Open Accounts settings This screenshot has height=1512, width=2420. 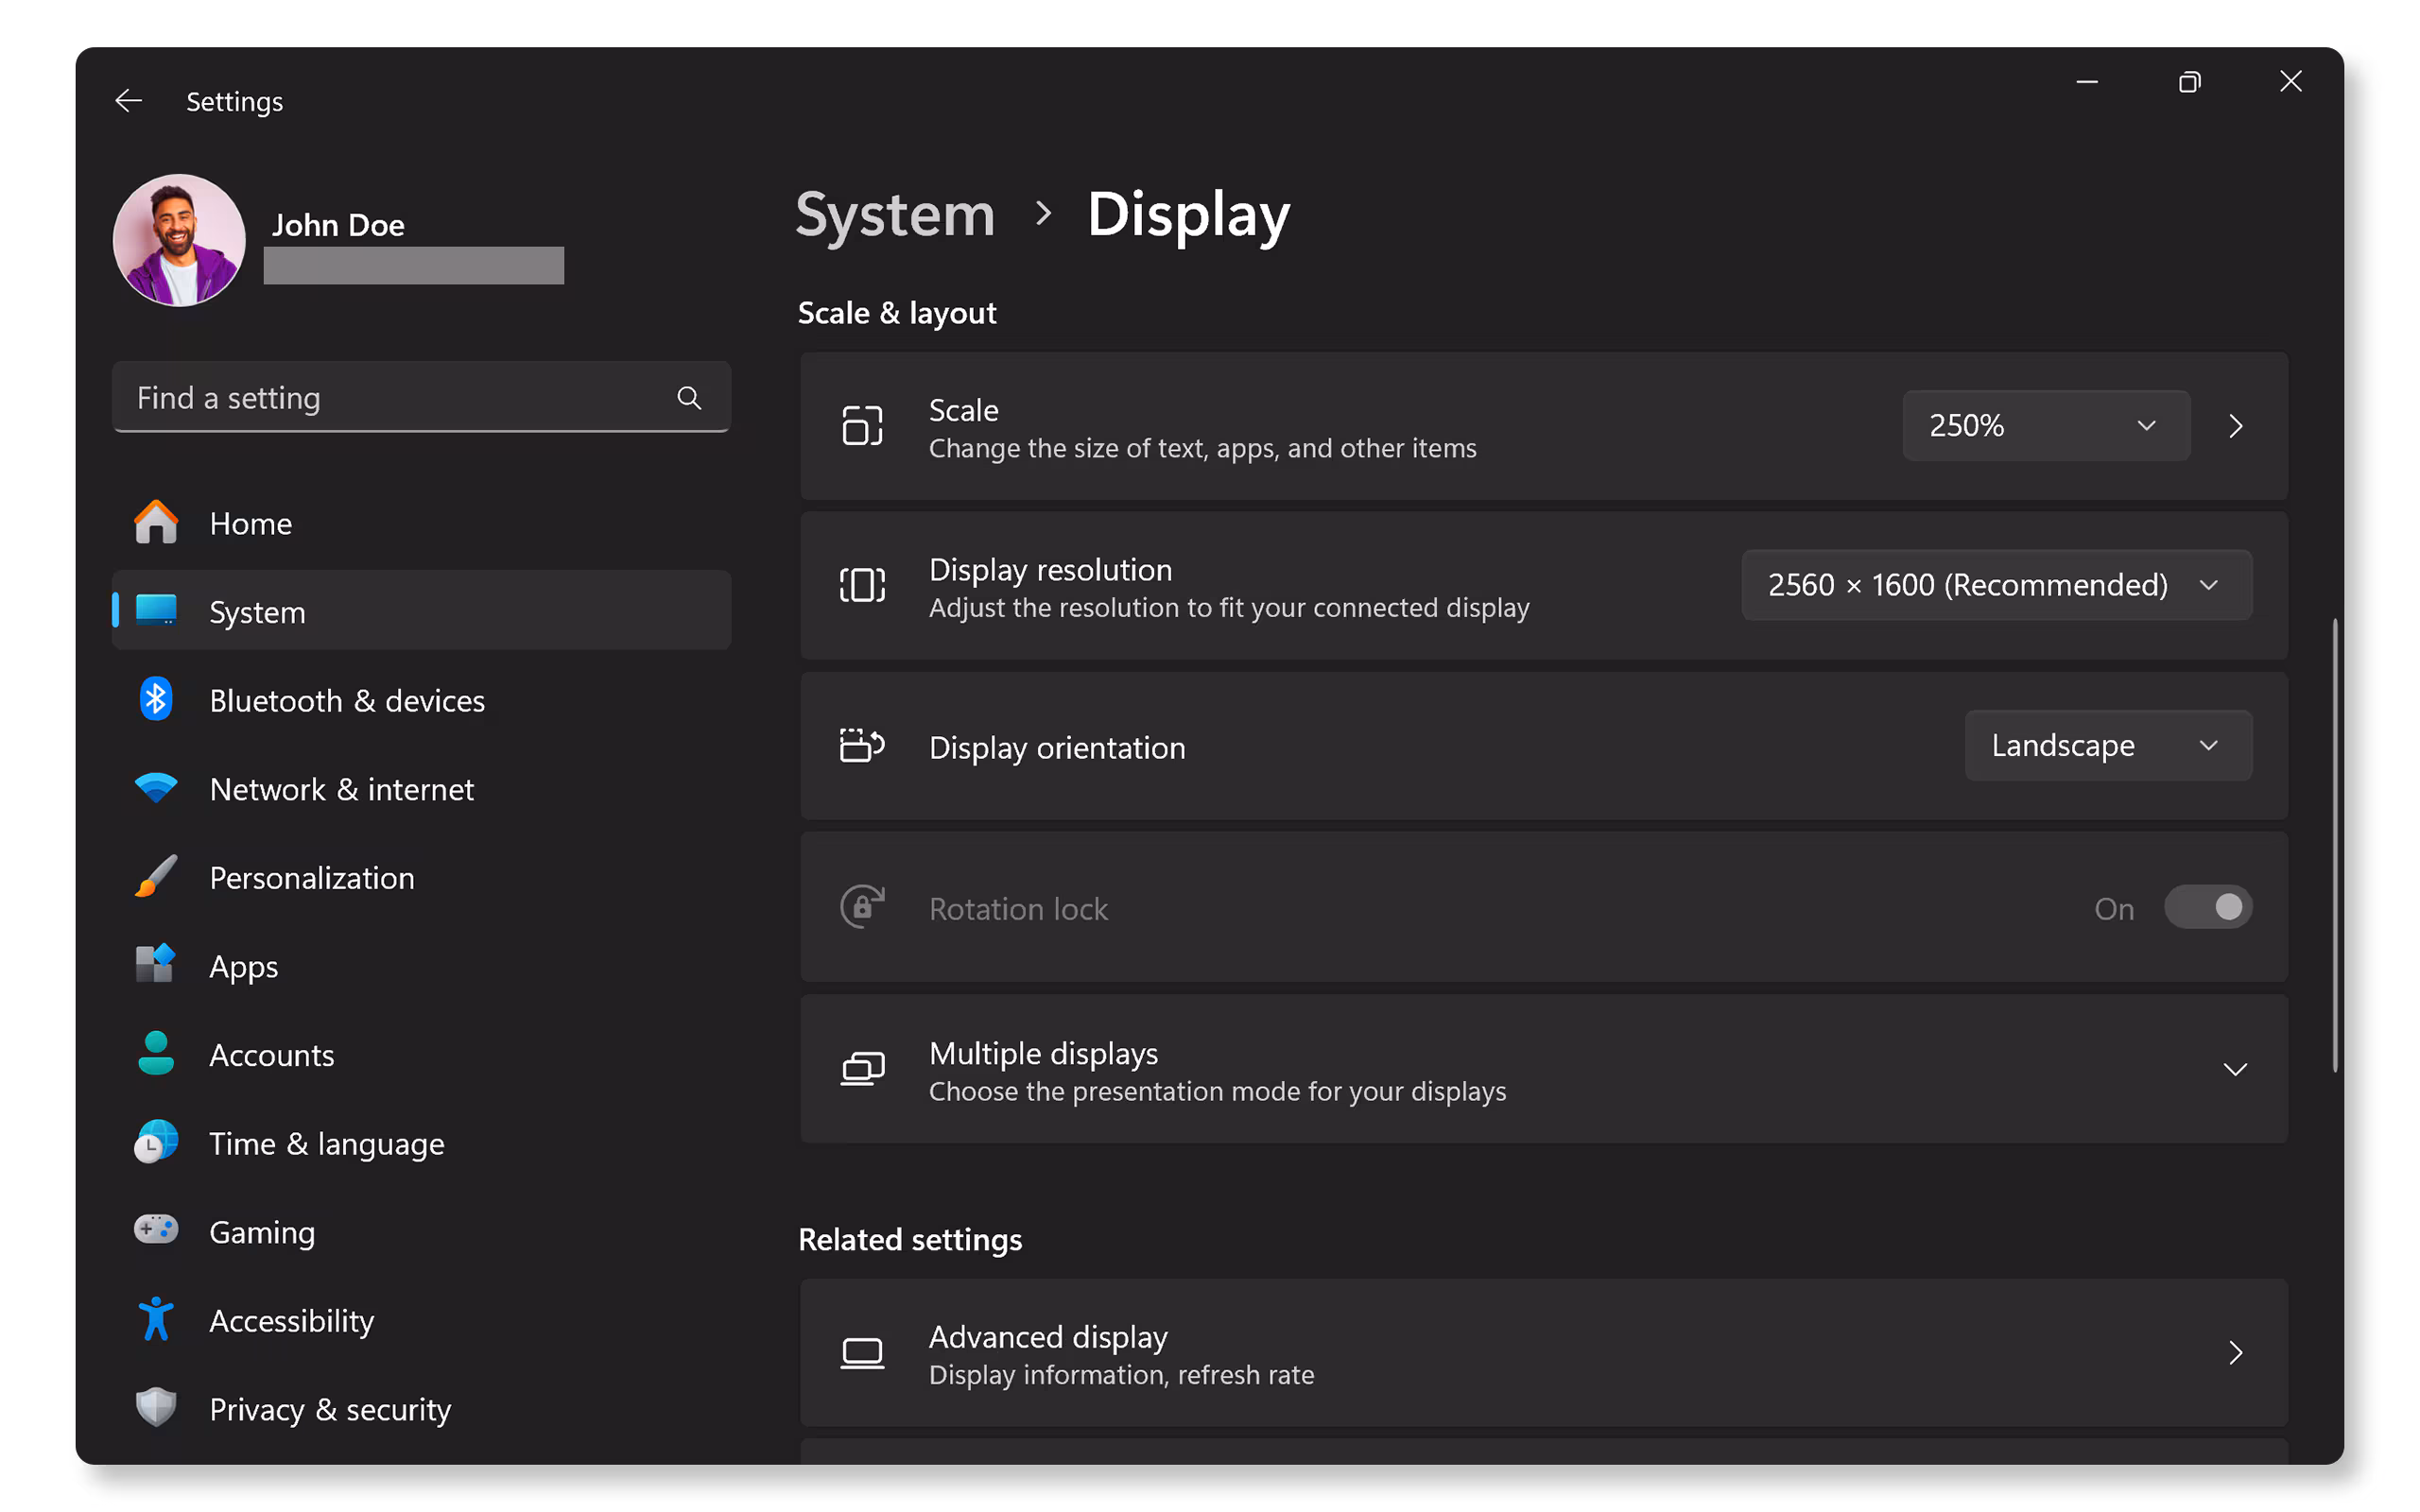coord(421,1053)
